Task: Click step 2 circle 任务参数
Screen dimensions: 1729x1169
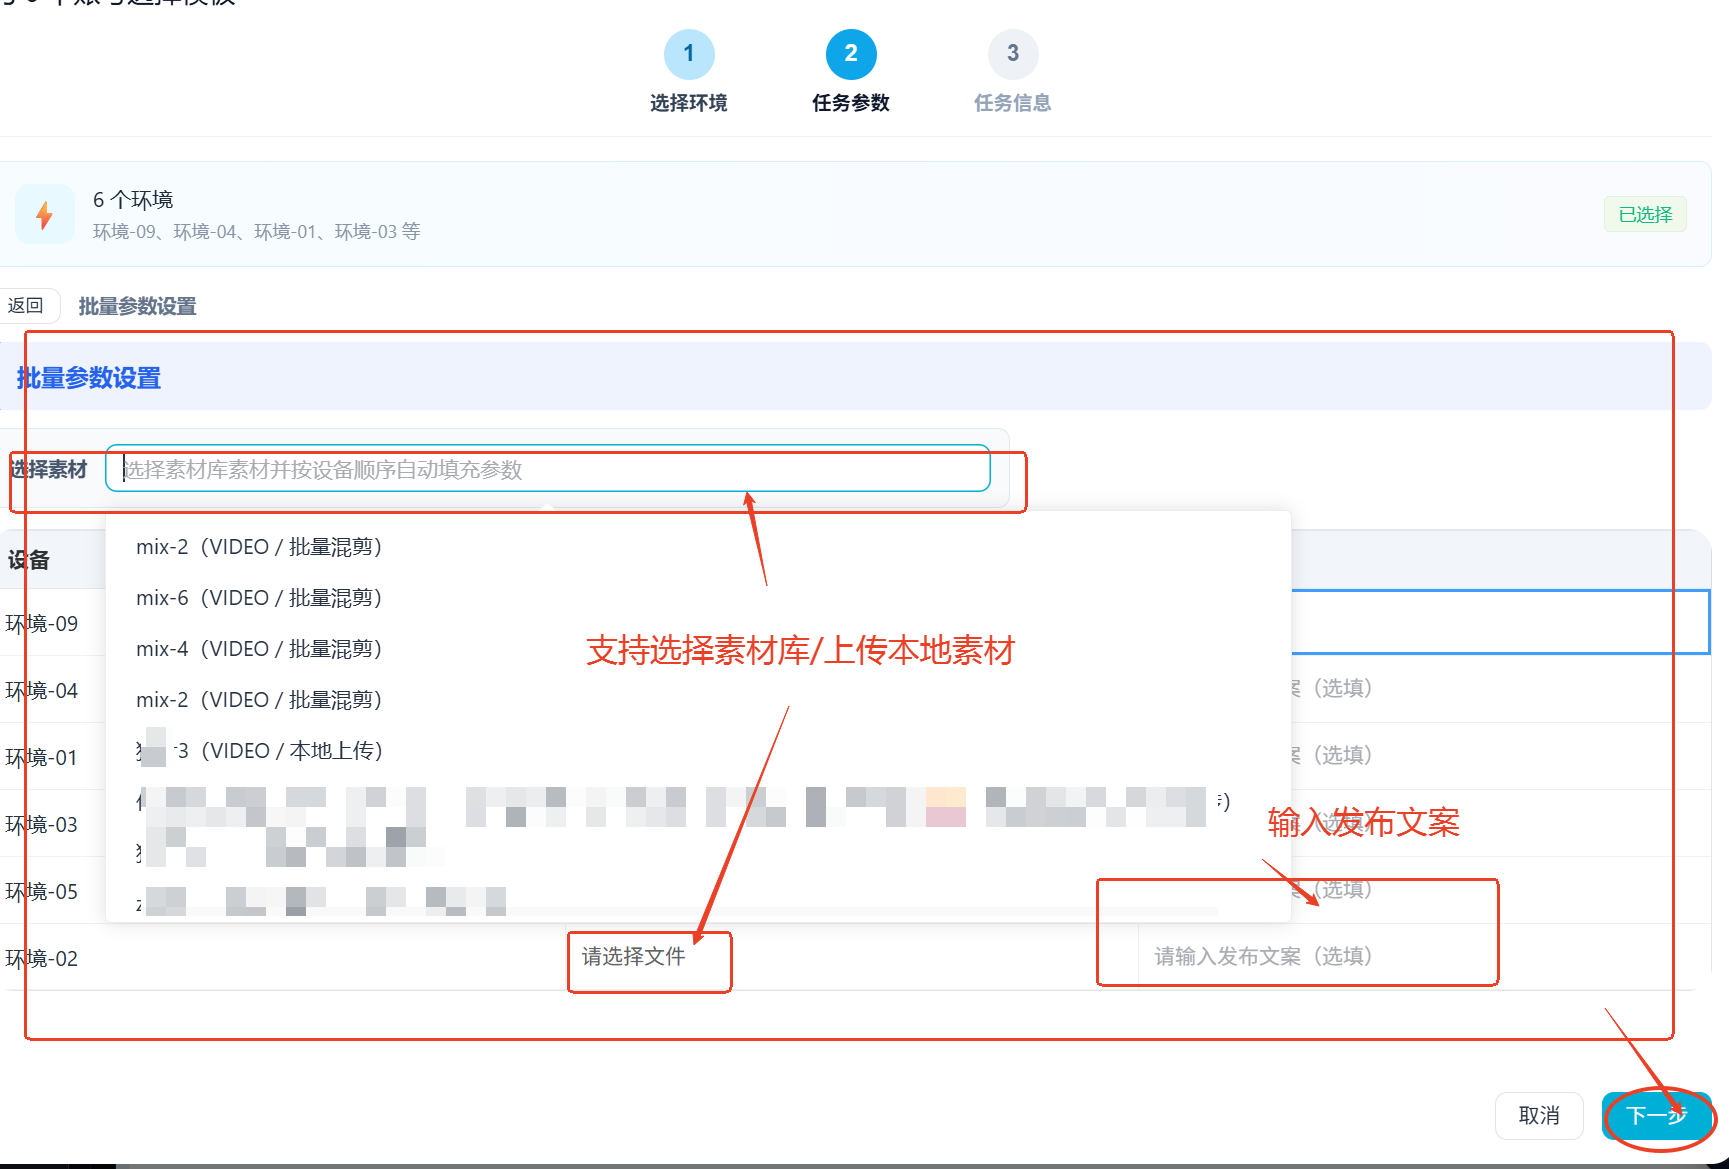Action: click(851, 54)
